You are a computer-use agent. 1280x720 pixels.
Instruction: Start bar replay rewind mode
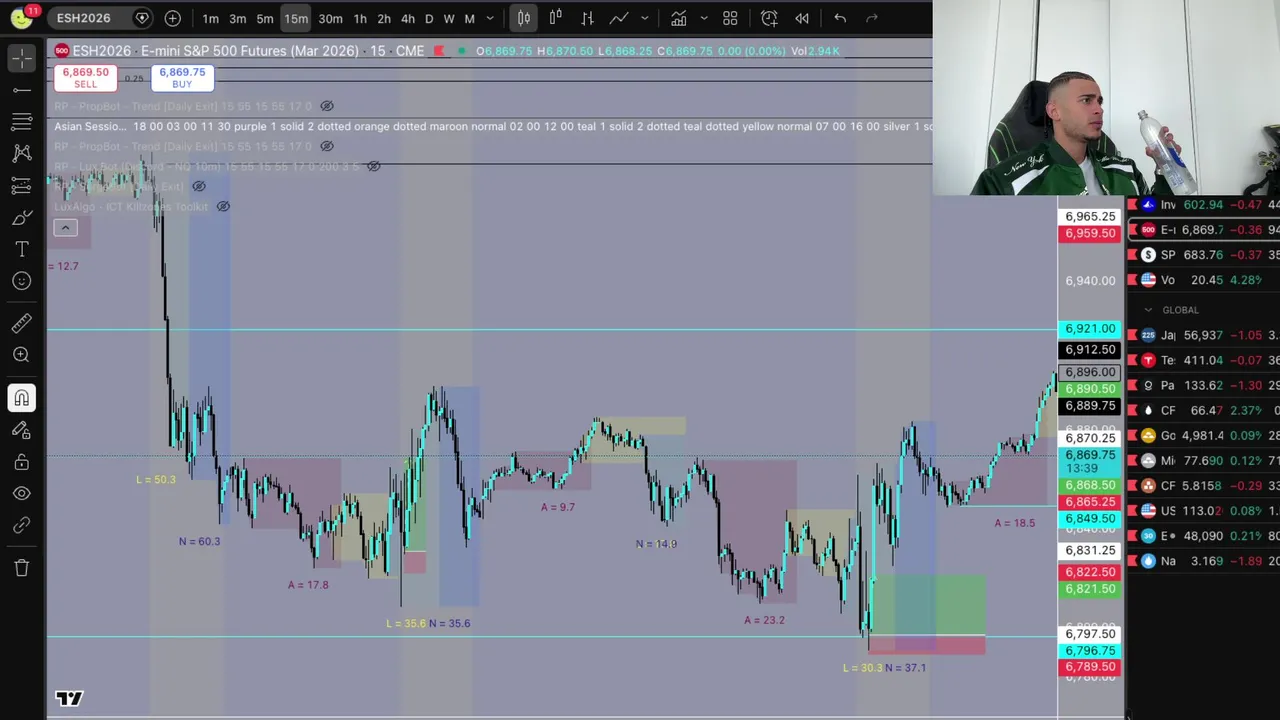(x=801, y=18)
